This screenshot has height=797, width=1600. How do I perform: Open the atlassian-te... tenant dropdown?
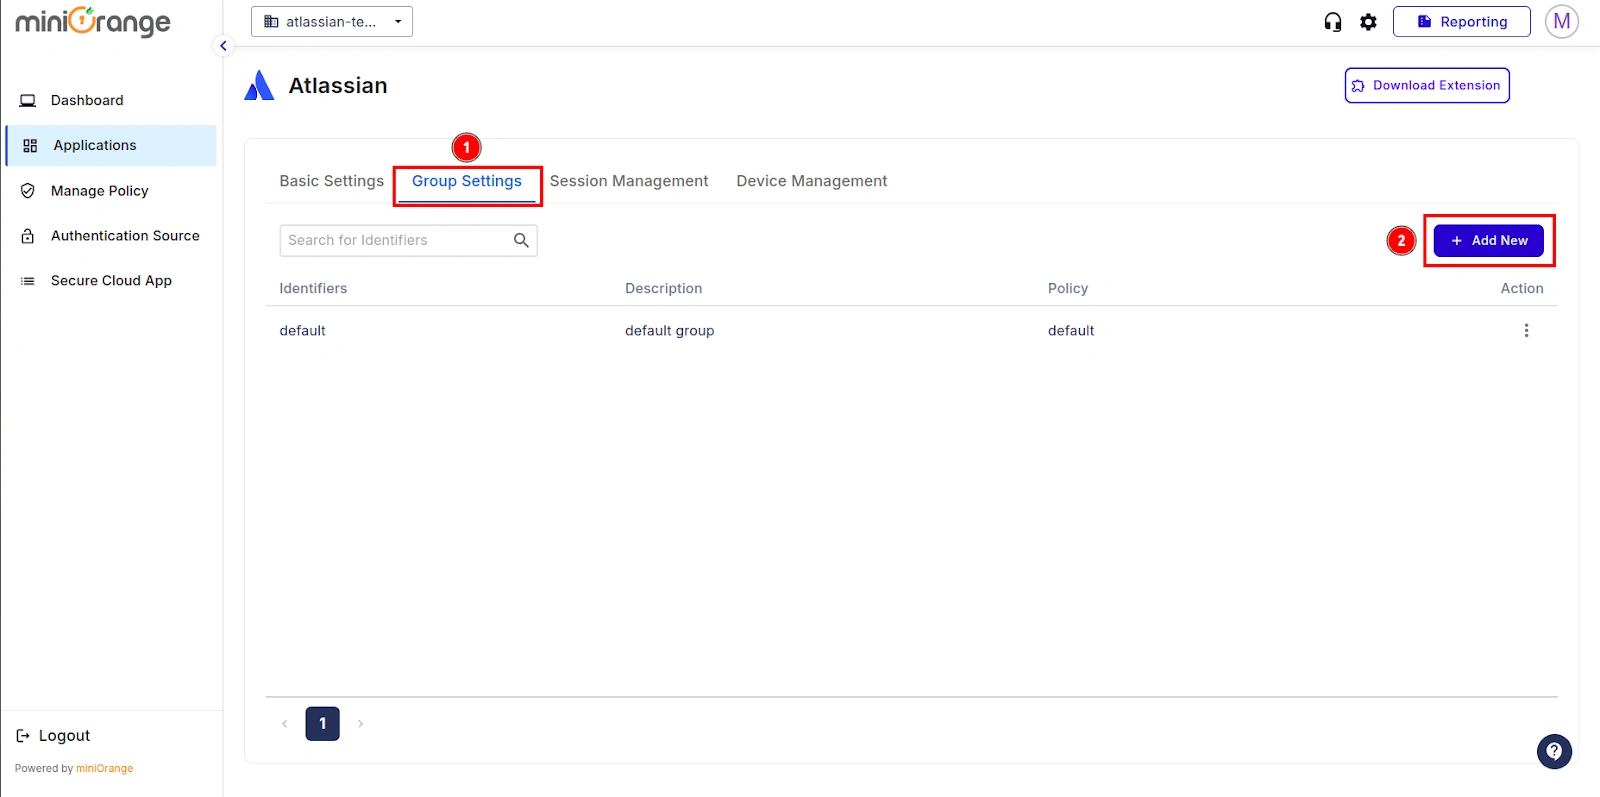[332, 22]
